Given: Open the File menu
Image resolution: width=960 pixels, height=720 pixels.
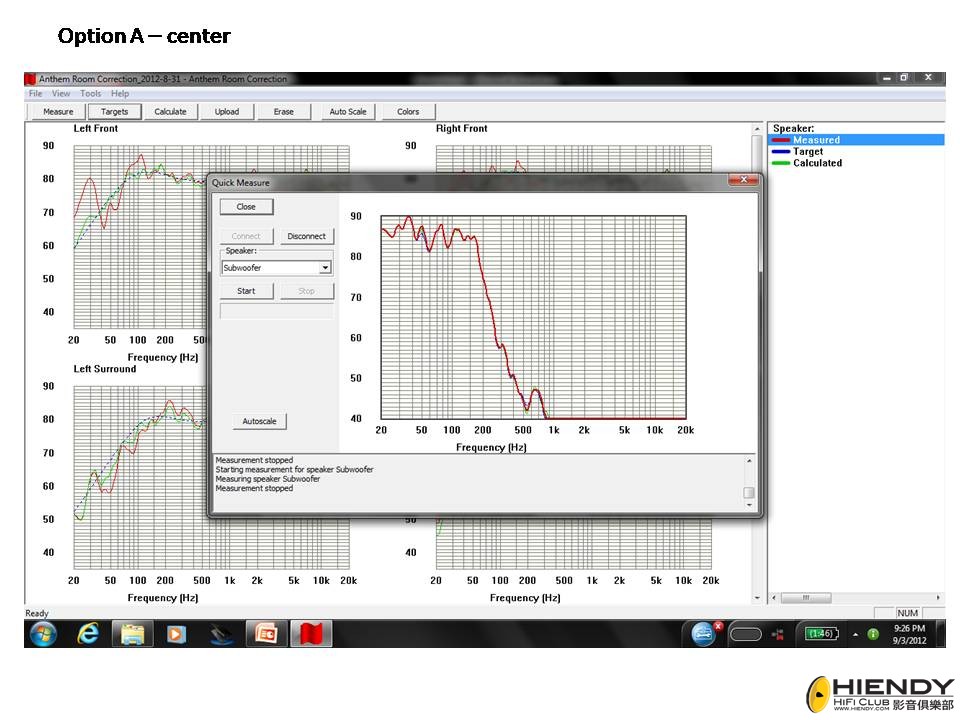Looking at the screenshot, I should pyautogui.click(x=36, y=94).
